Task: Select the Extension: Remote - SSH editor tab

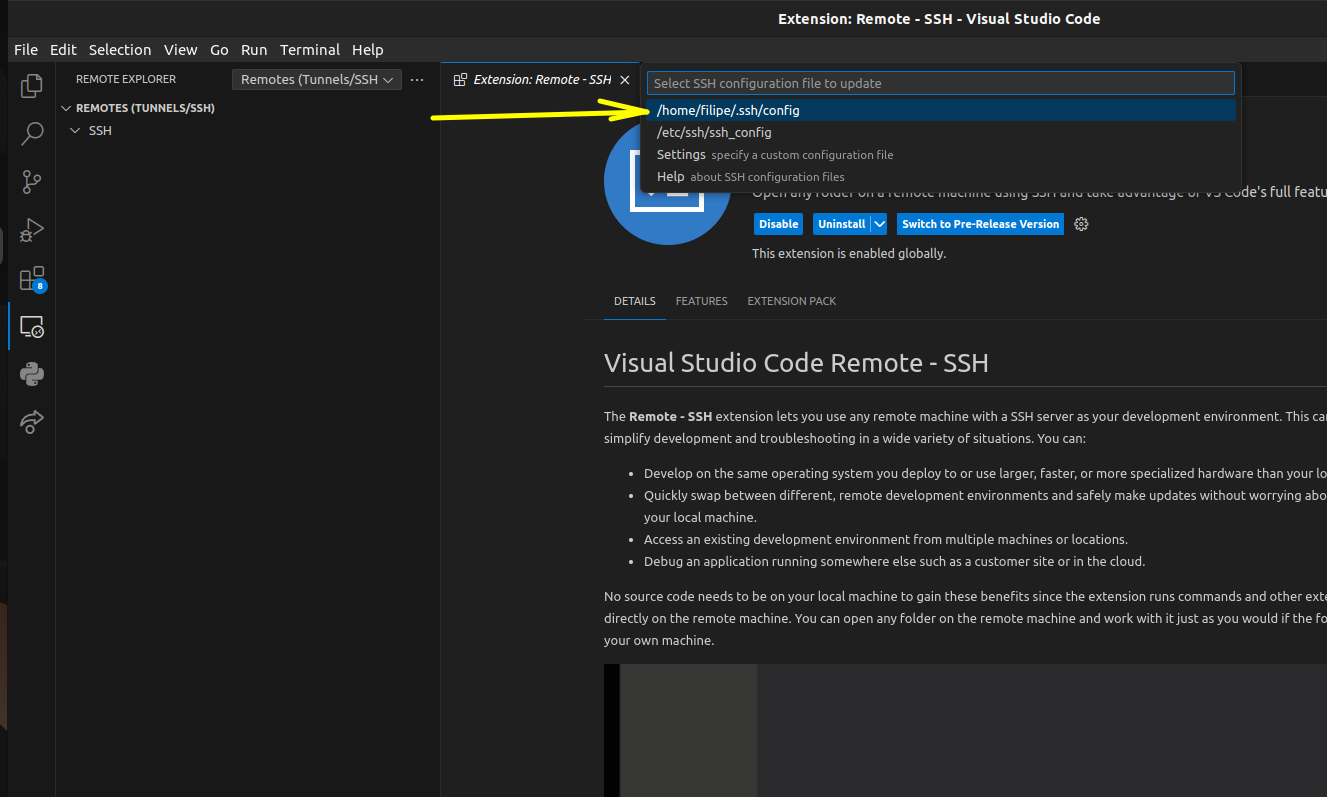Action: pos(541,79)
